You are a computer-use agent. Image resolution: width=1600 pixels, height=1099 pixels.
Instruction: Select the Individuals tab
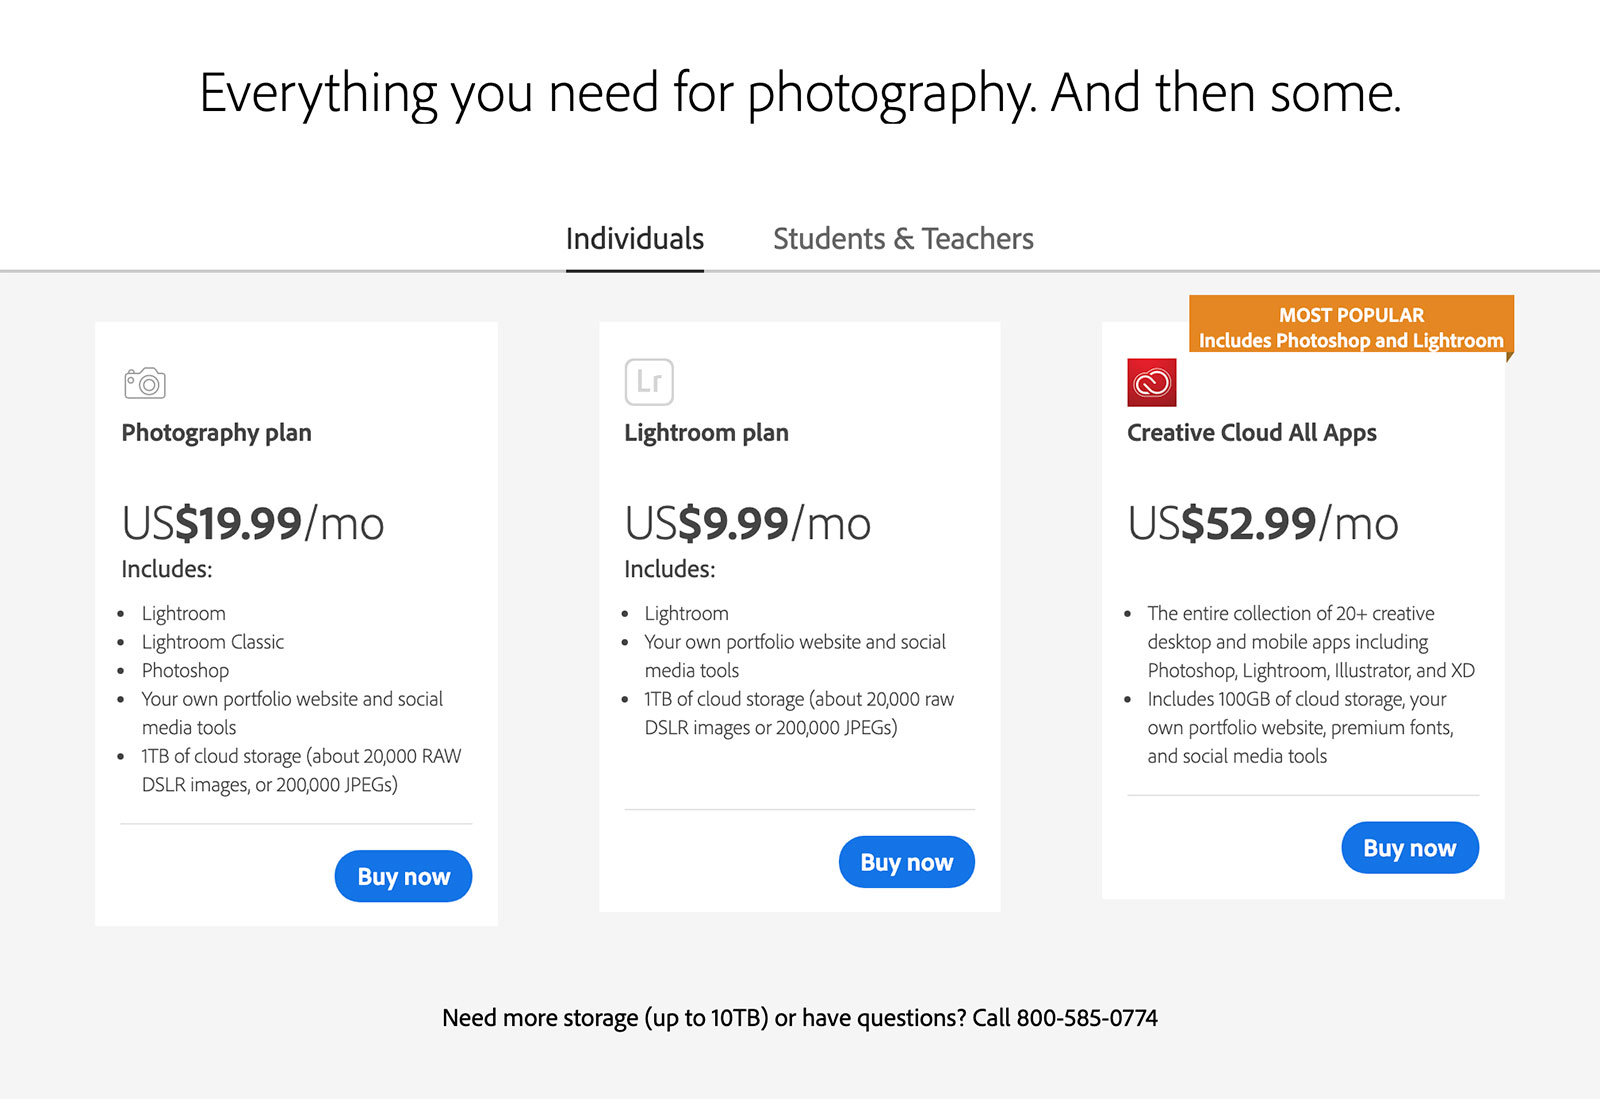click(635, 239)
